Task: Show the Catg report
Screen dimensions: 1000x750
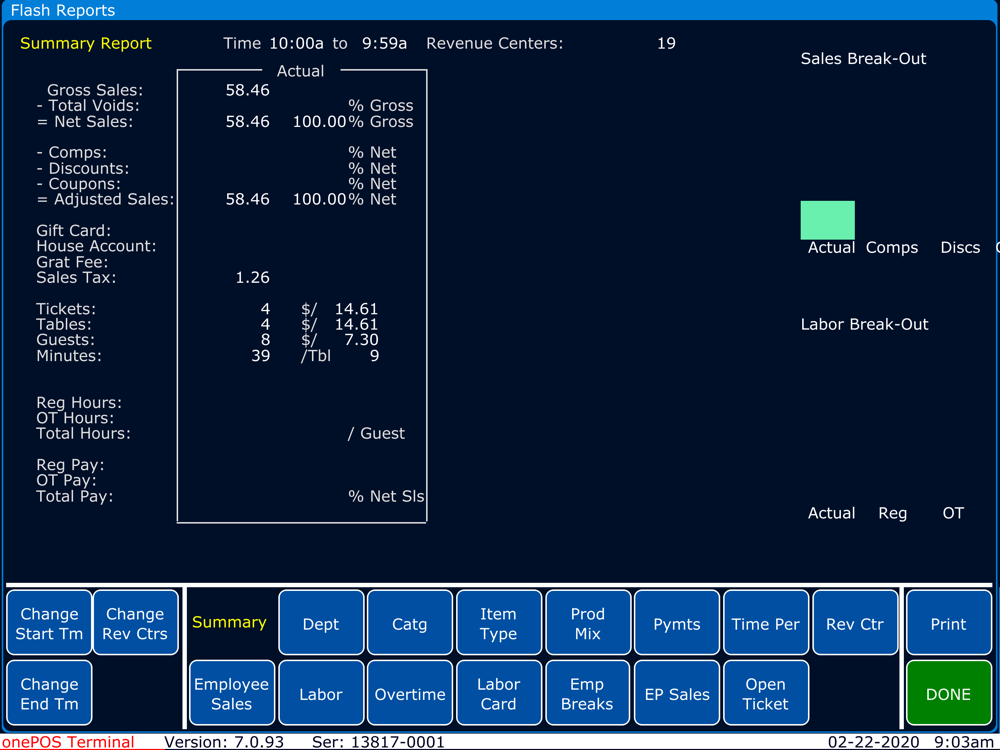Action: (410, 623)
